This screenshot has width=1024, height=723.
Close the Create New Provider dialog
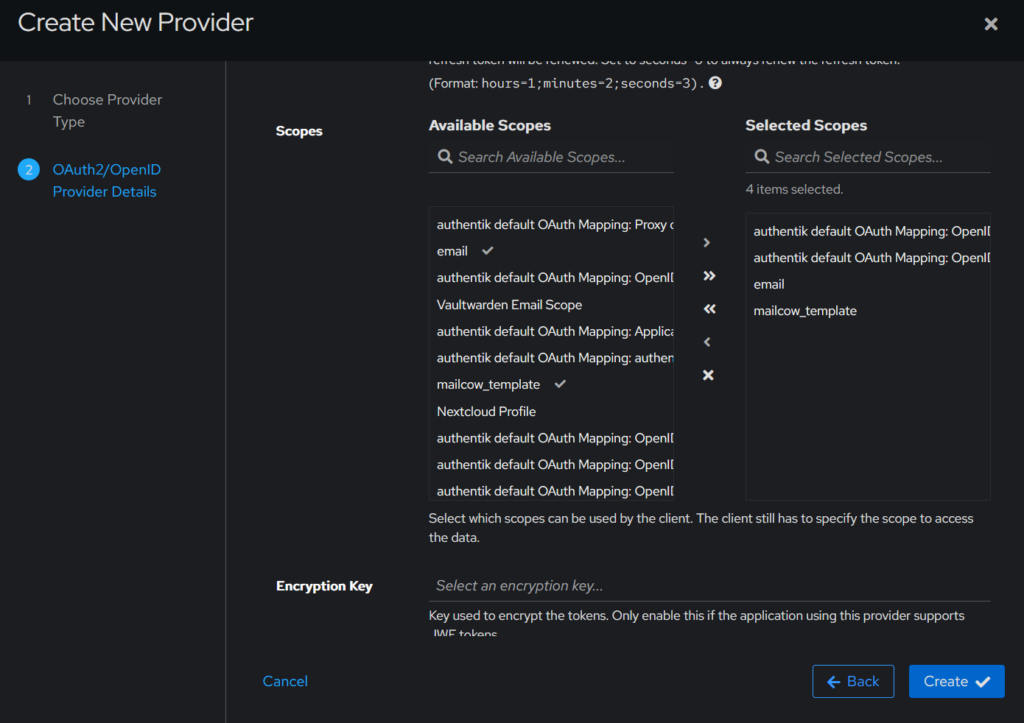991,24
